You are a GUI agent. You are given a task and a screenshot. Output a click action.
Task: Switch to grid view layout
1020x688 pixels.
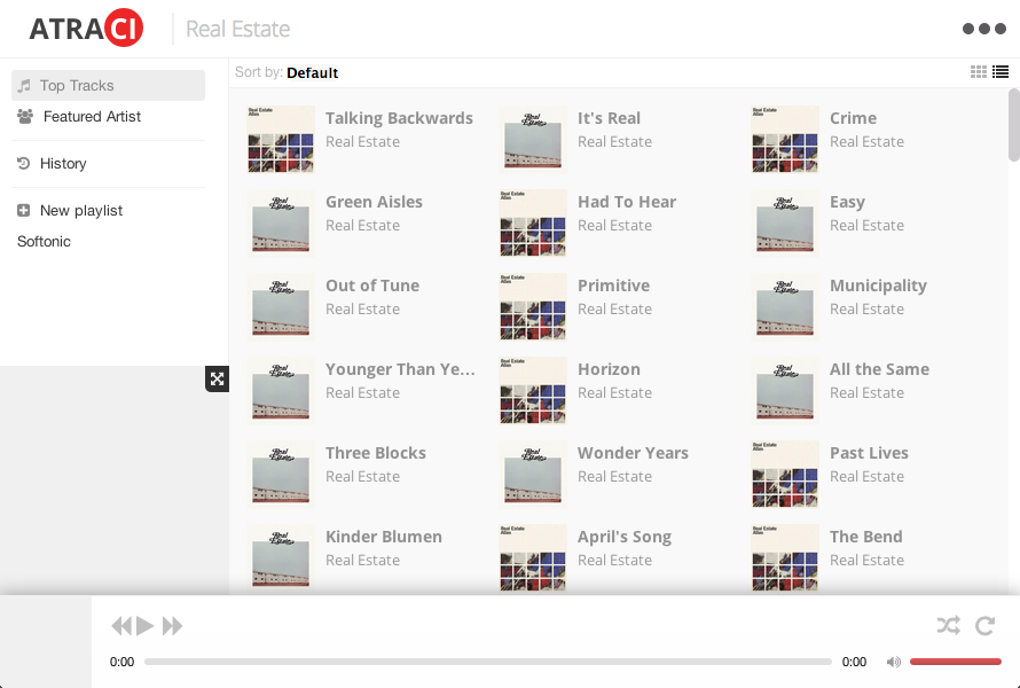coord(978,72)
